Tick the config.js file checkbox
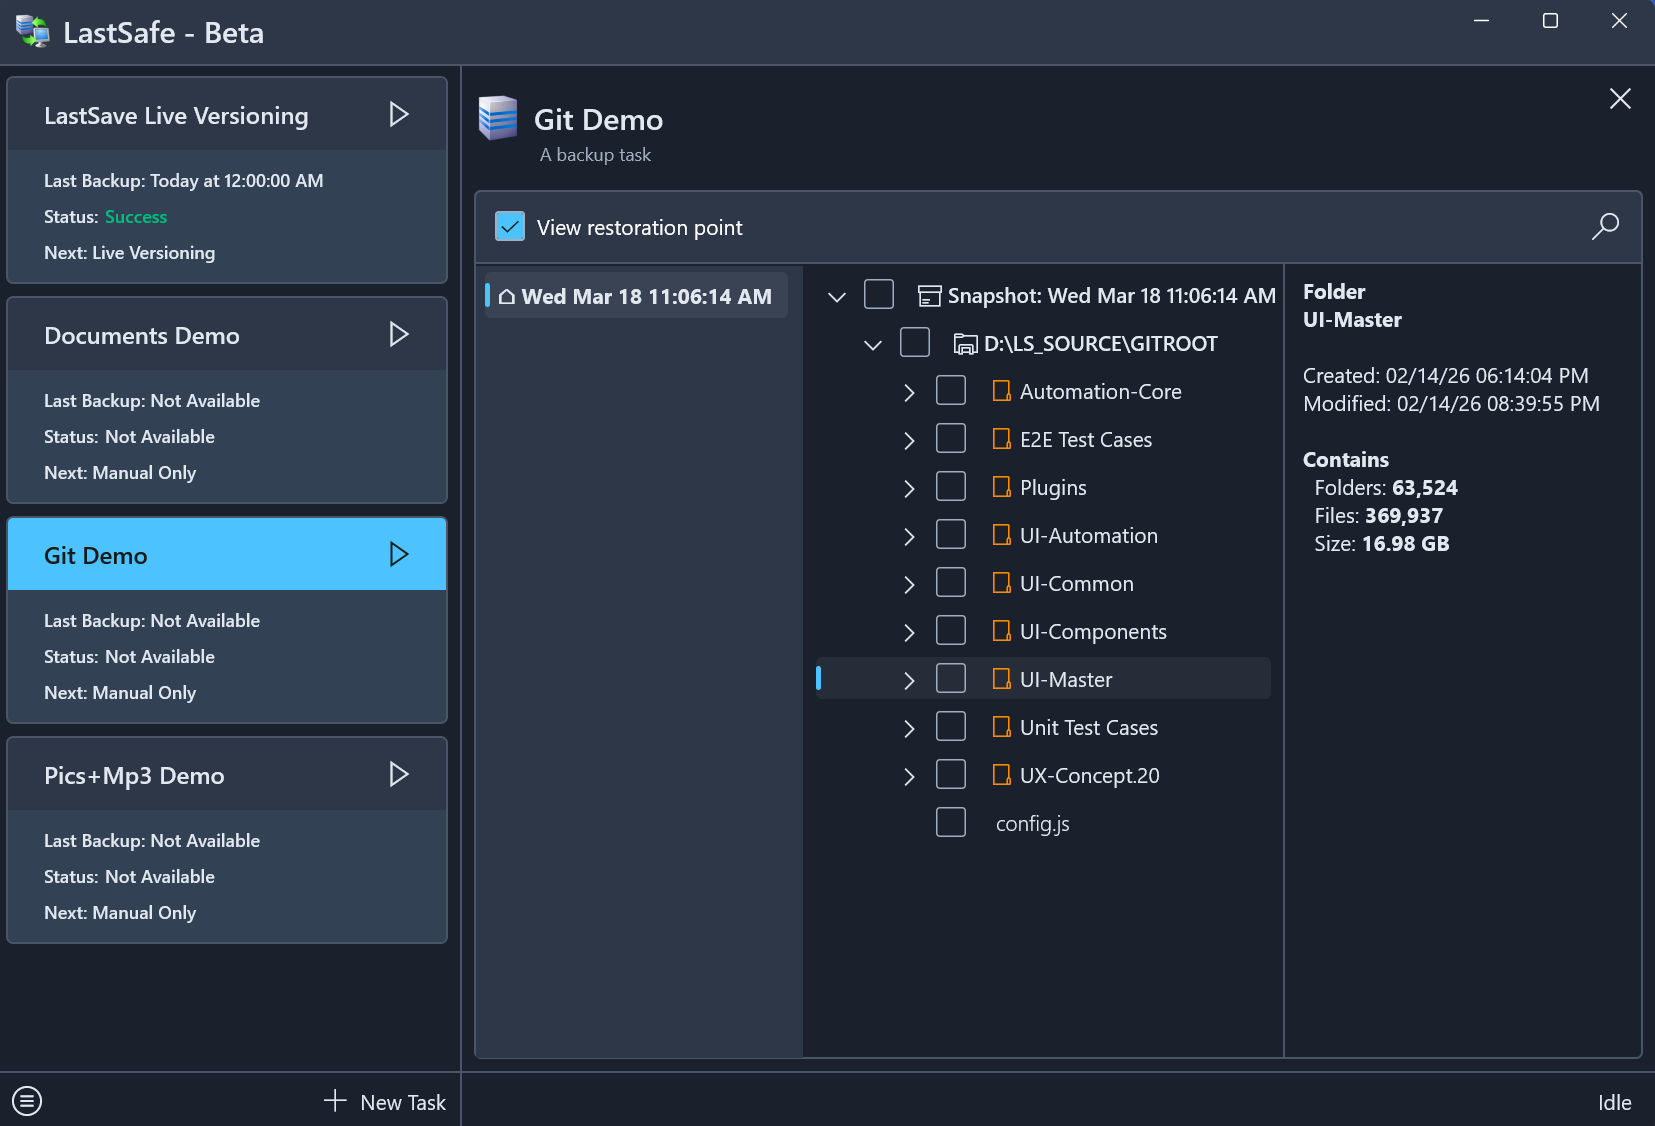 (x=950, y=823)
